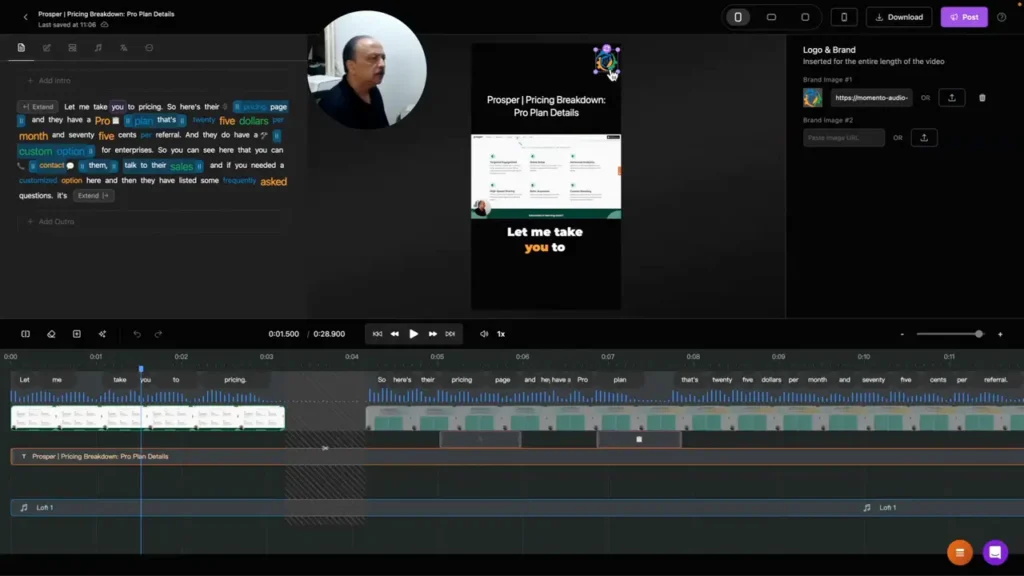Click word "dollars" in script
Image resolution: width=1024 pixels, height=576 pixels.
[253, 121]
